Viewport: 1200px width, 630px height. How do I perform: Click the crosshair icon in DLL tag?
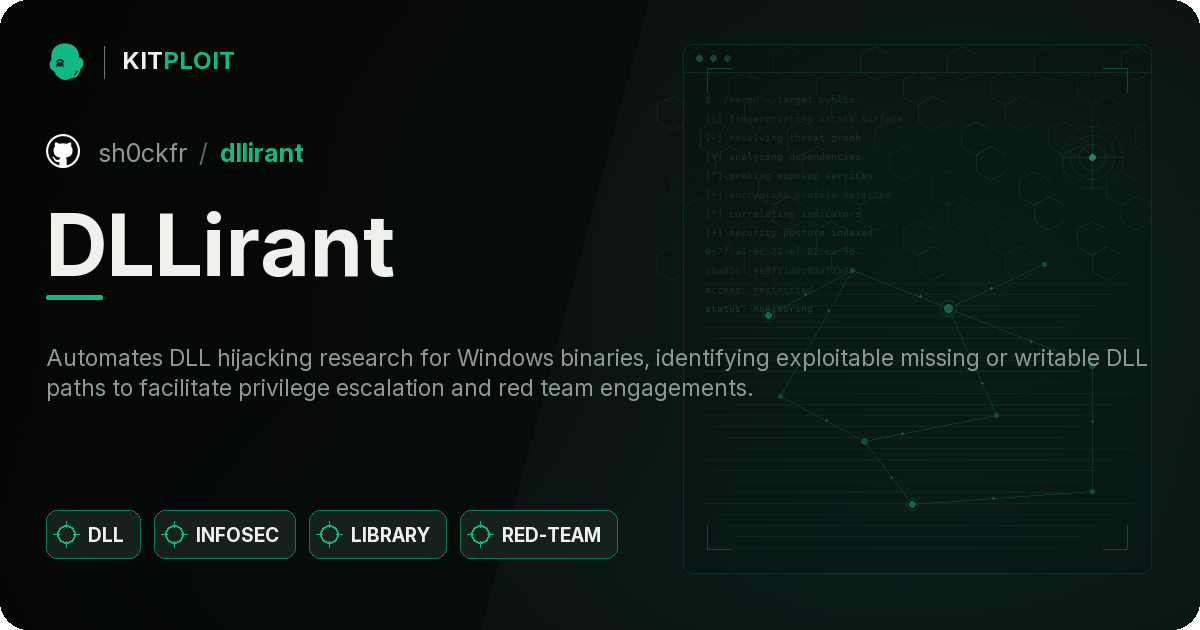[67, 535]
